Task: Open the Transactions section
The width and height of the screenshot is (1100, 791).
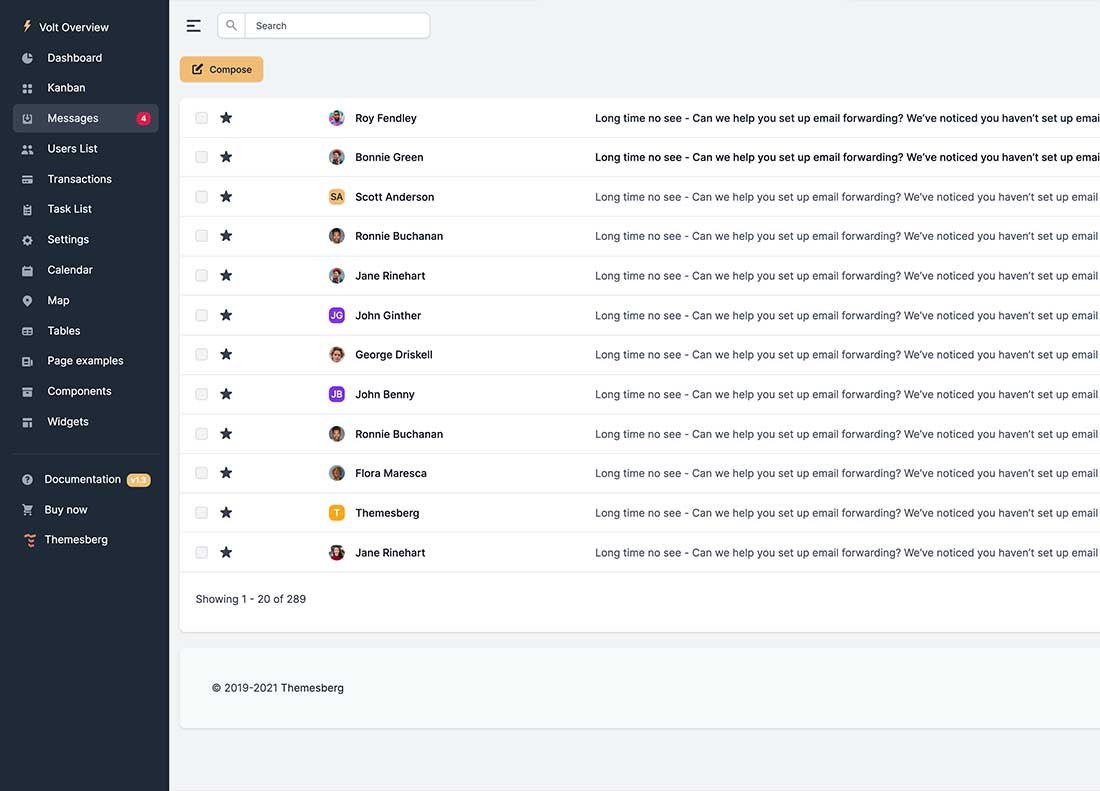Action: [x=79, y=179]
